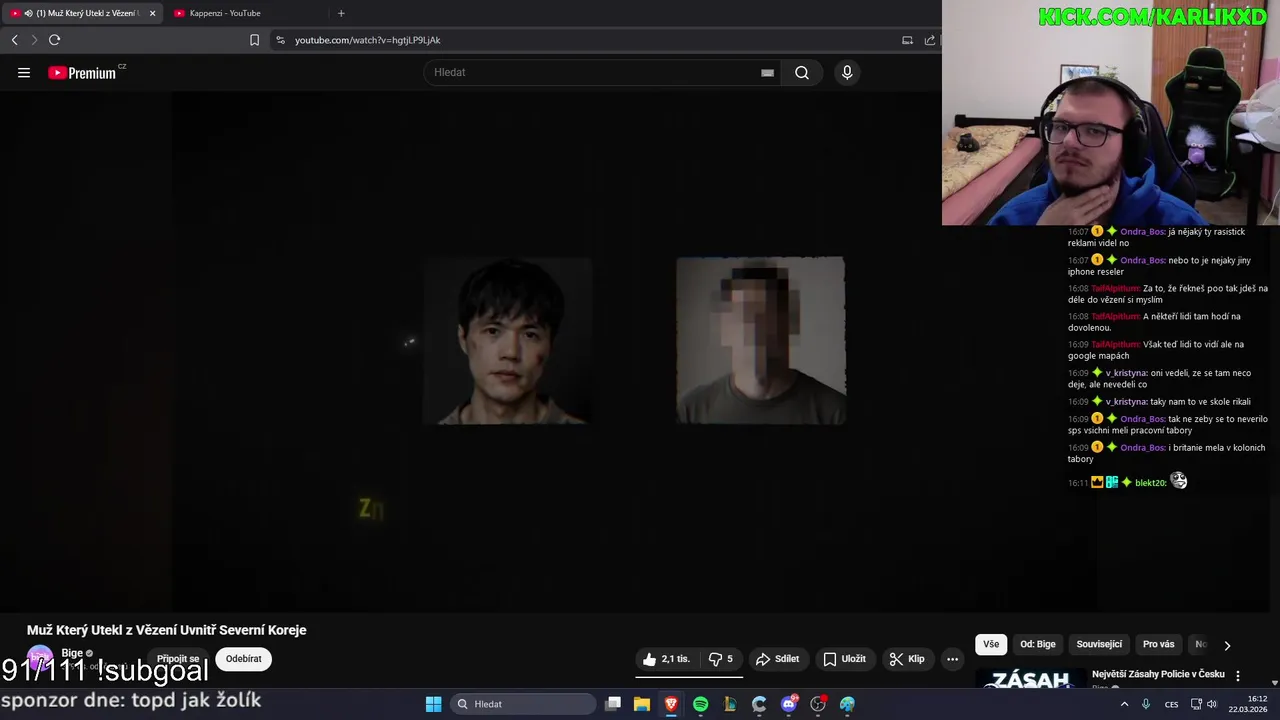Subscribe with Odebírat button
The height and width of the screenshot is (720, 1280).
pos(243,659)
